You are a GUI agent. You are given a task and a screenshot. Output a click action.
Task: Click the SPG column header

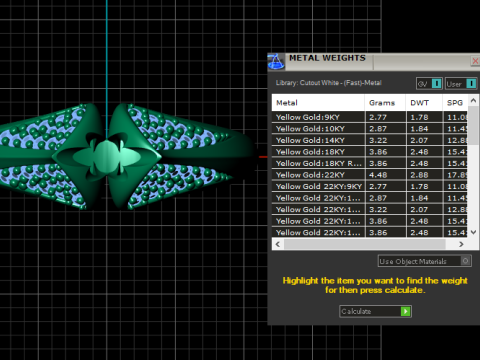(x=455, y=103)
